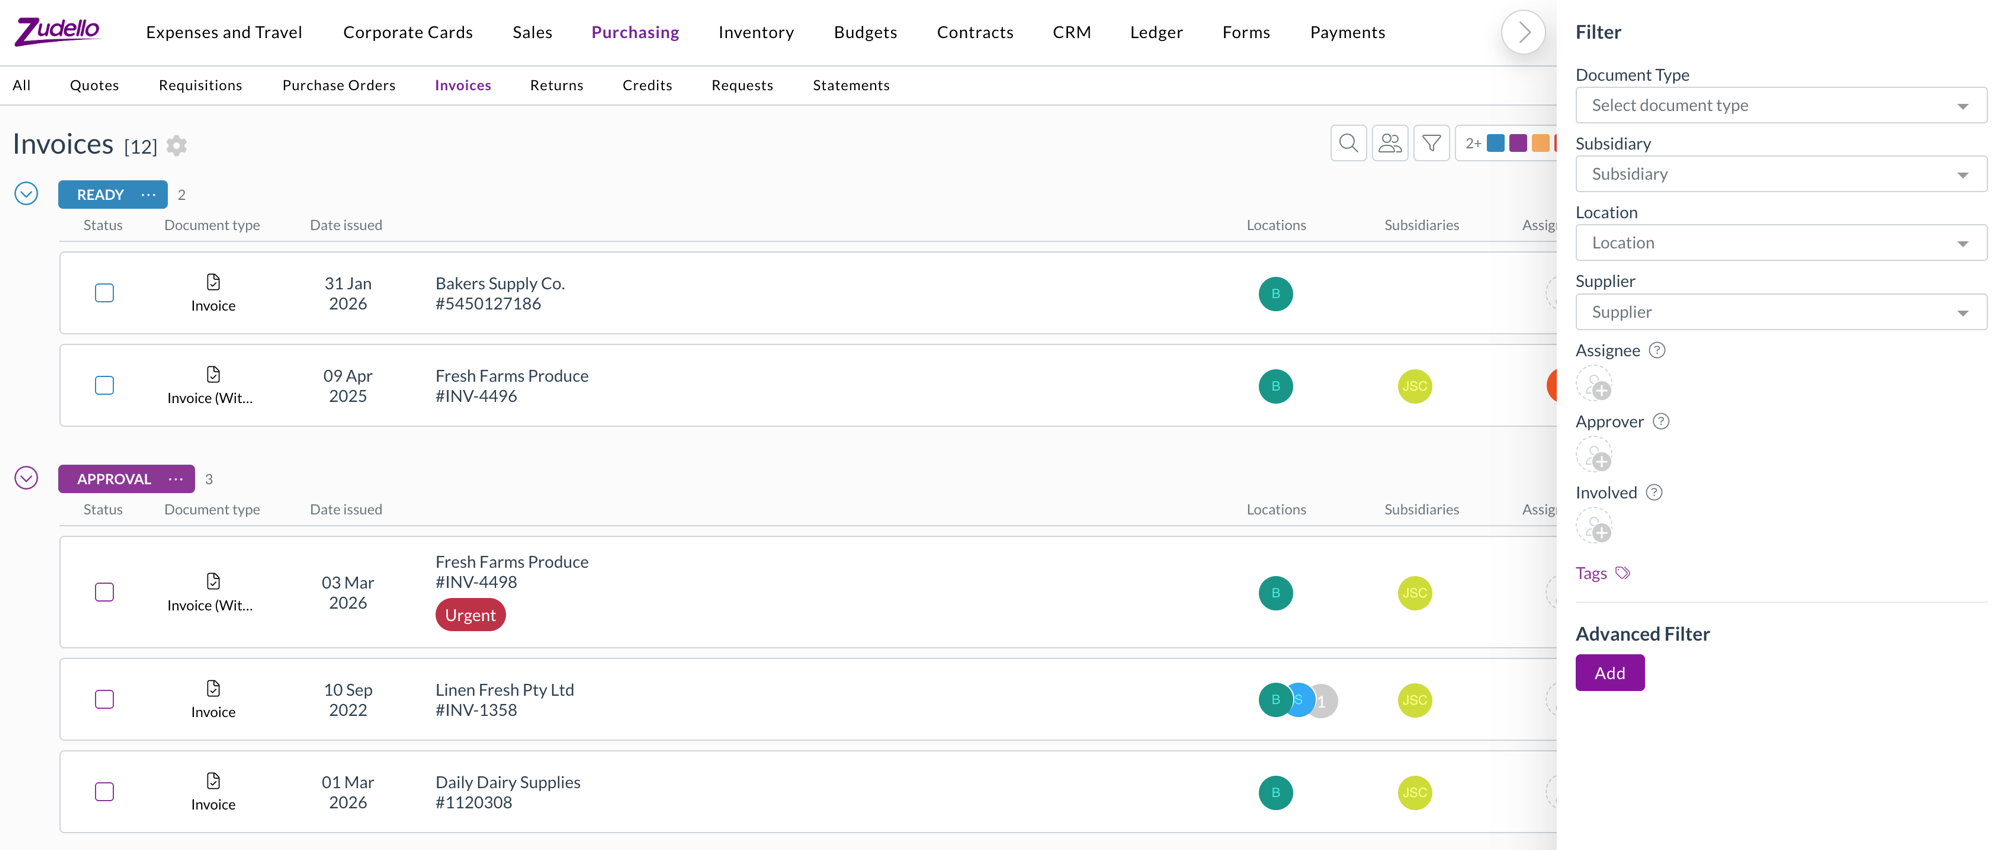This screenshot has width=2000, height=850.
Task: Open the Supplier filter dropdown
Action: [x=1781, y=312]
